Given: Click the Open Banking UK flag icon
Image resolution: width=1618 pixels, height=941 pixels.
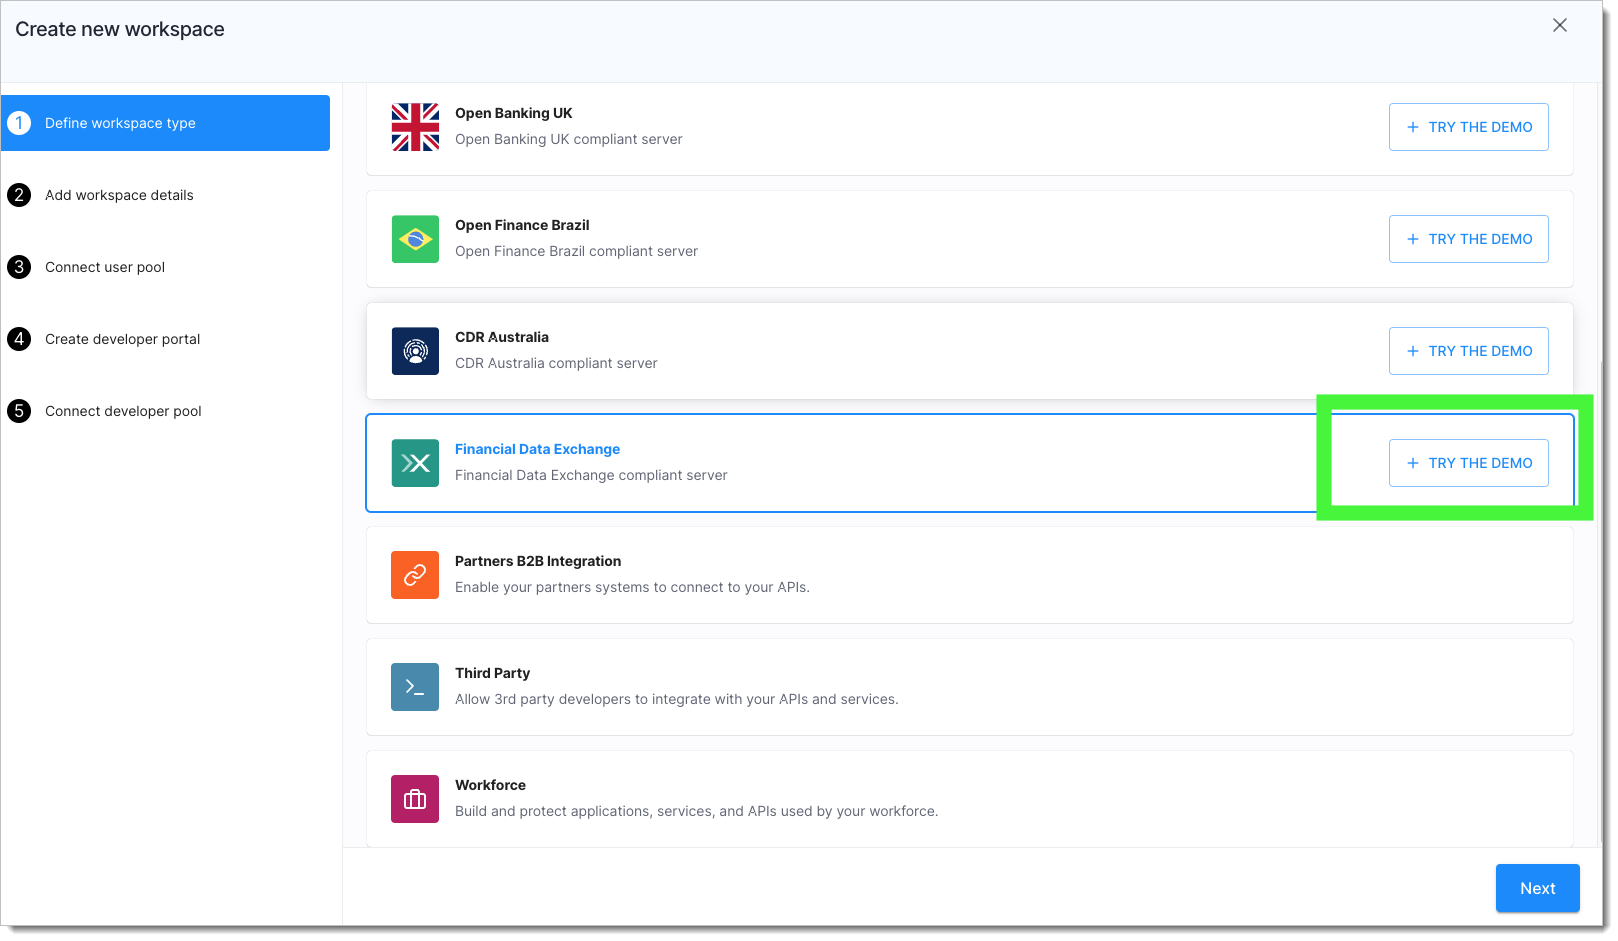Looking at the screenshot, I should [415, 127].
